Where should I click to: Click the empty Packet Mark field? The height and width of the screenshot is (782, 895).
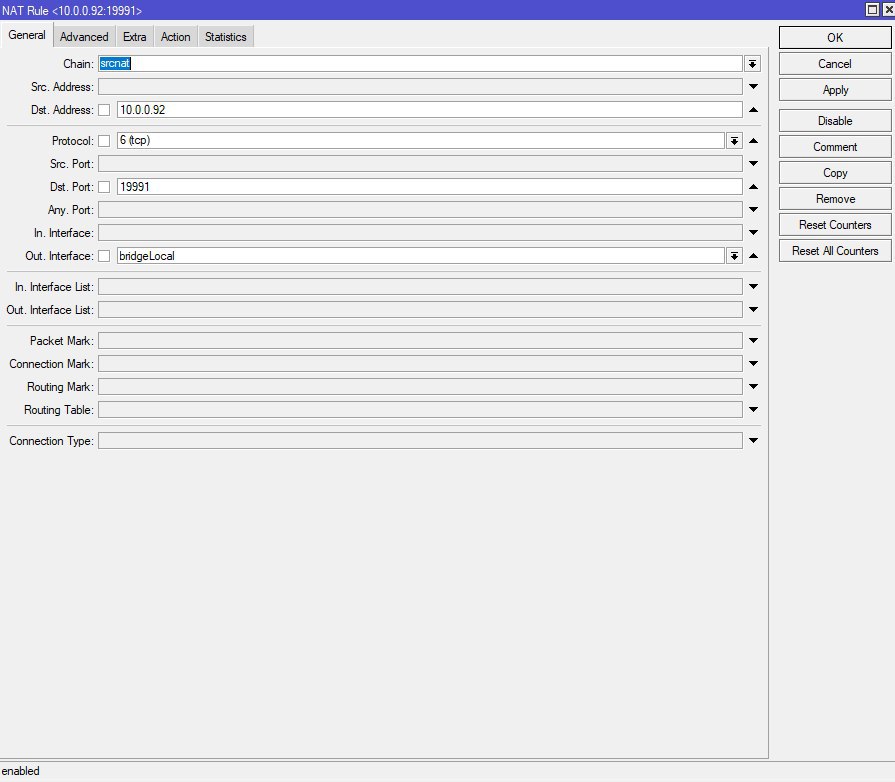tap(420, 341)
